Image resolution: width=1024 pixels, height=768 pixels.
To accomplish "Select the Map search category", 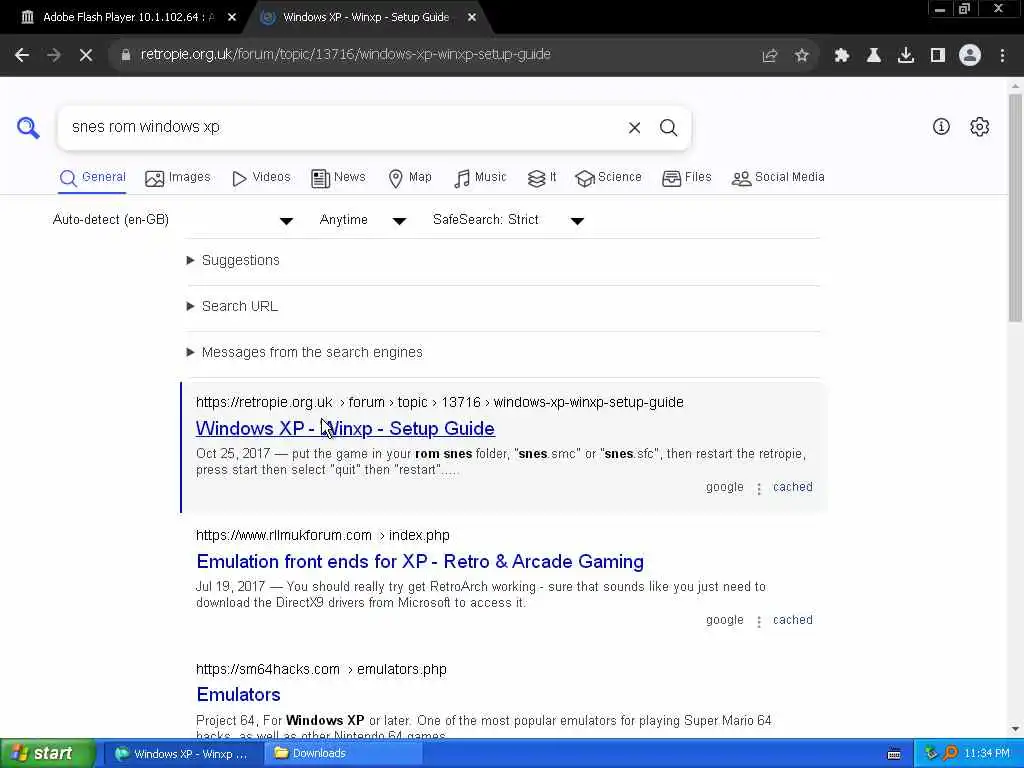I will point(410,178).
